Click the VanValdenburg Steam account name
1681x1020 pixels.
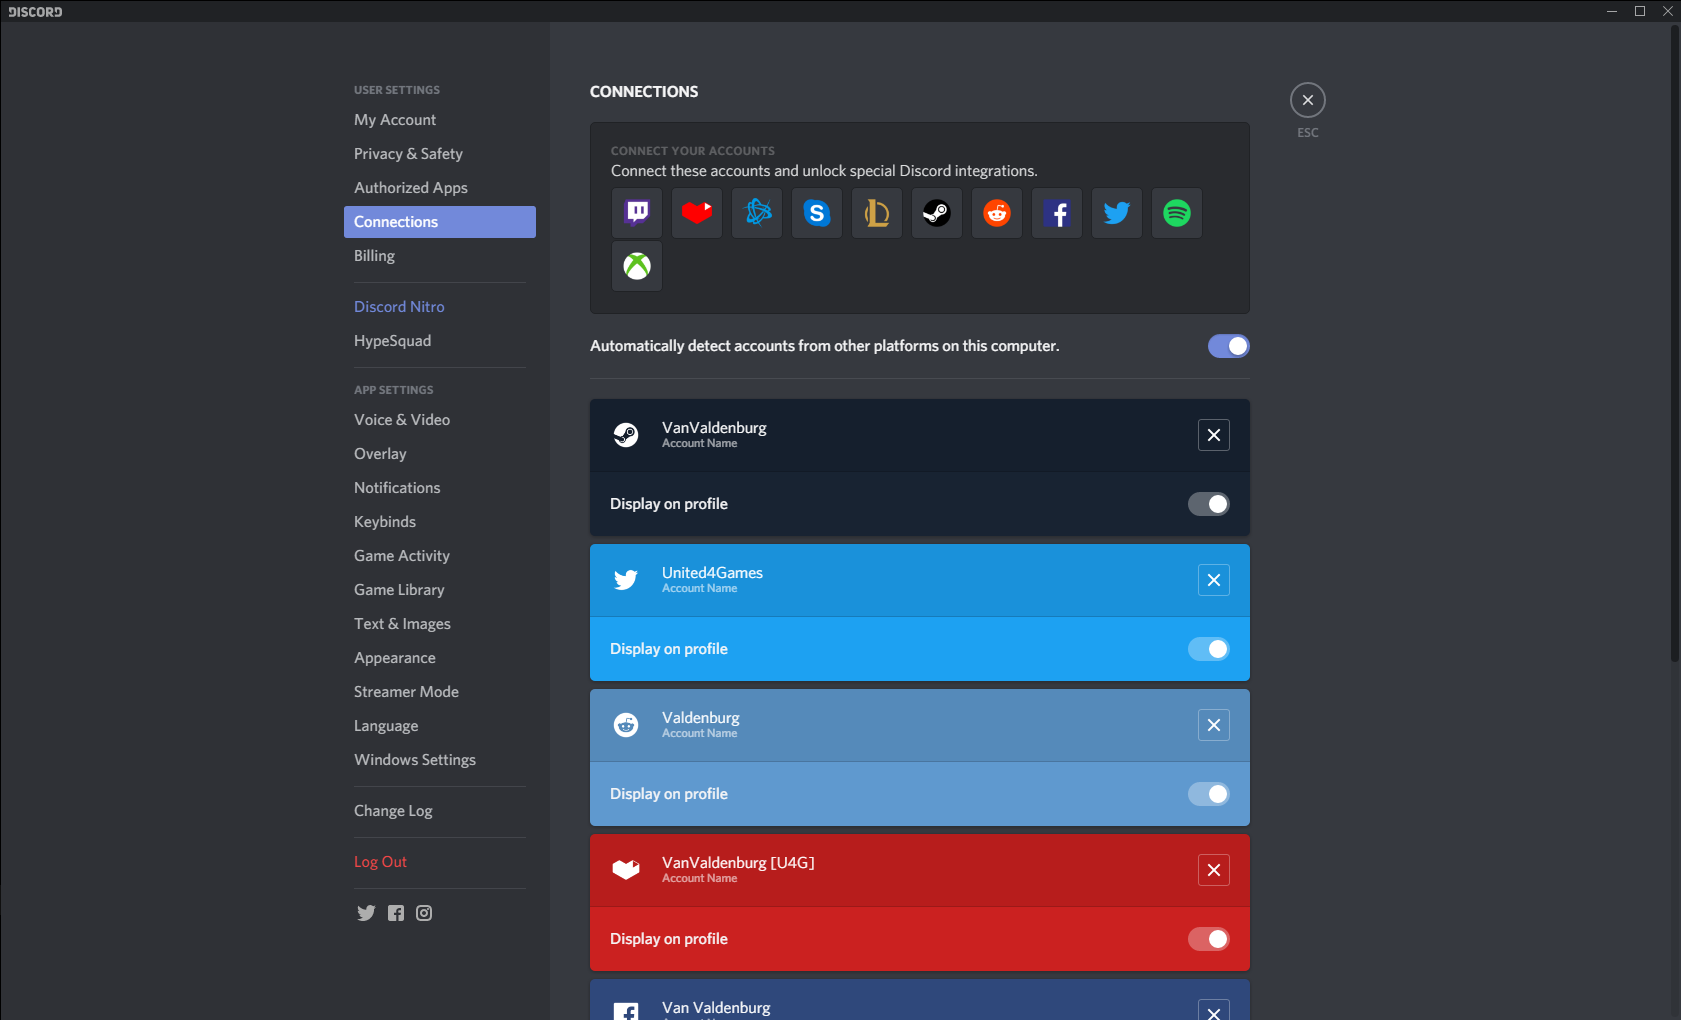coord(714,428)
